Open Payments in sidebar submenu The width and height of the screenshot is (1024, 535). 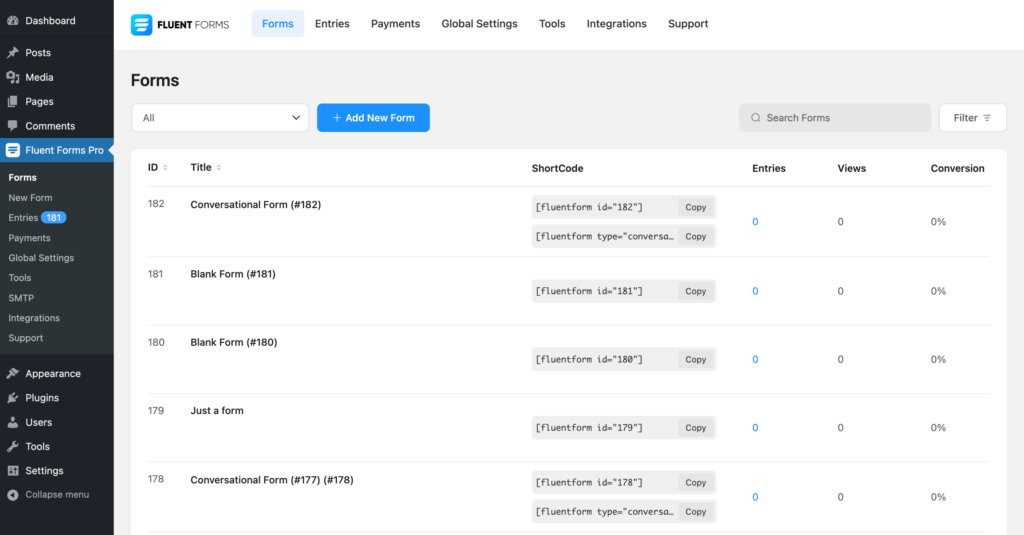tap(29, 238)
